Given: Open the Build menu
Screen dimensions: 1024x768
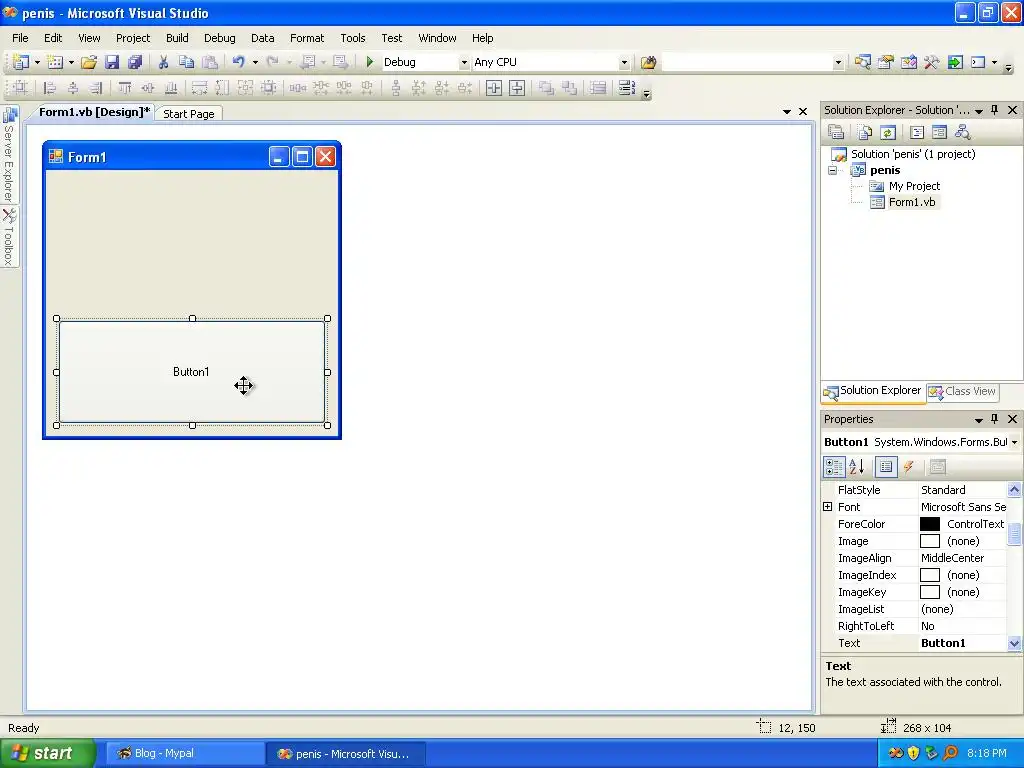Looking at the screenshot, I should 177,38.
